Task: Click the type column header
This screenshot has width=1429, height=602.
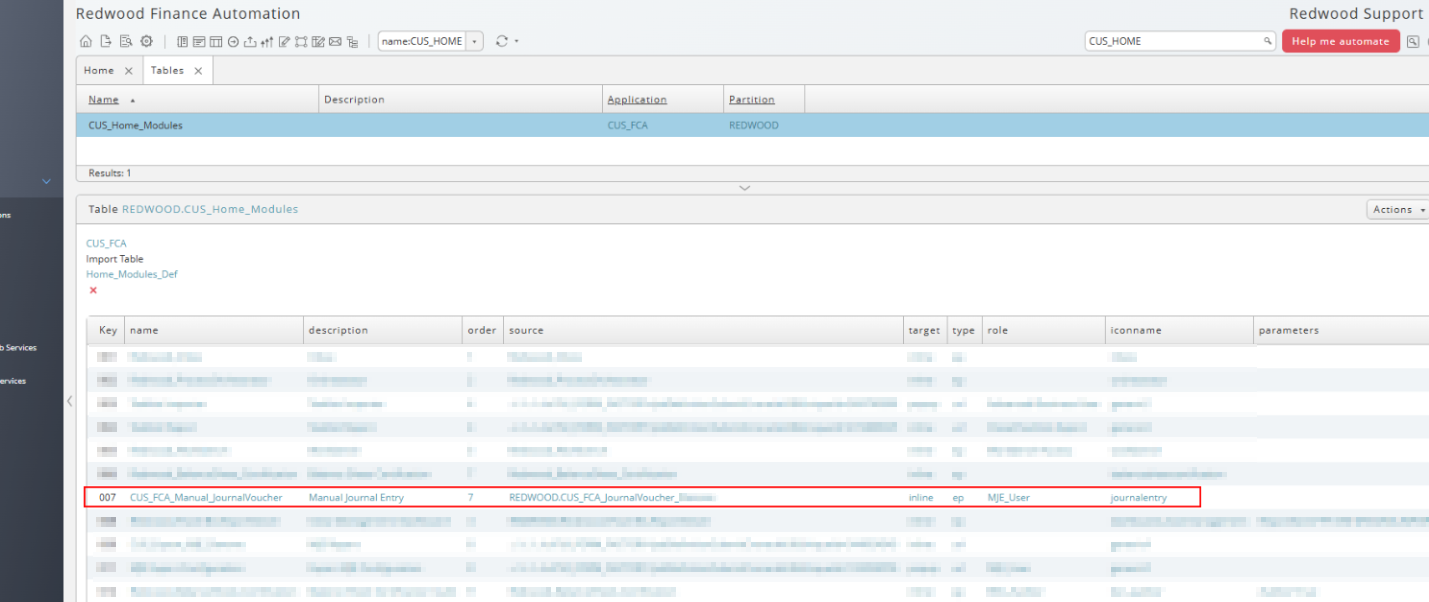Action: 963,330
